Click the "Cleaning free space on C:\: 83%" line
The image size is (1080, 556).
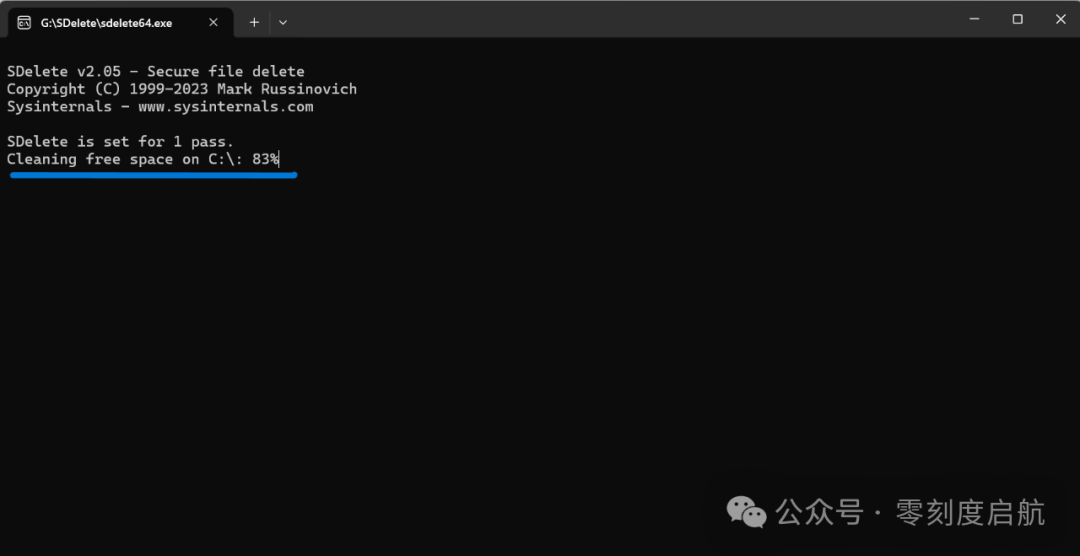point(143,159)
